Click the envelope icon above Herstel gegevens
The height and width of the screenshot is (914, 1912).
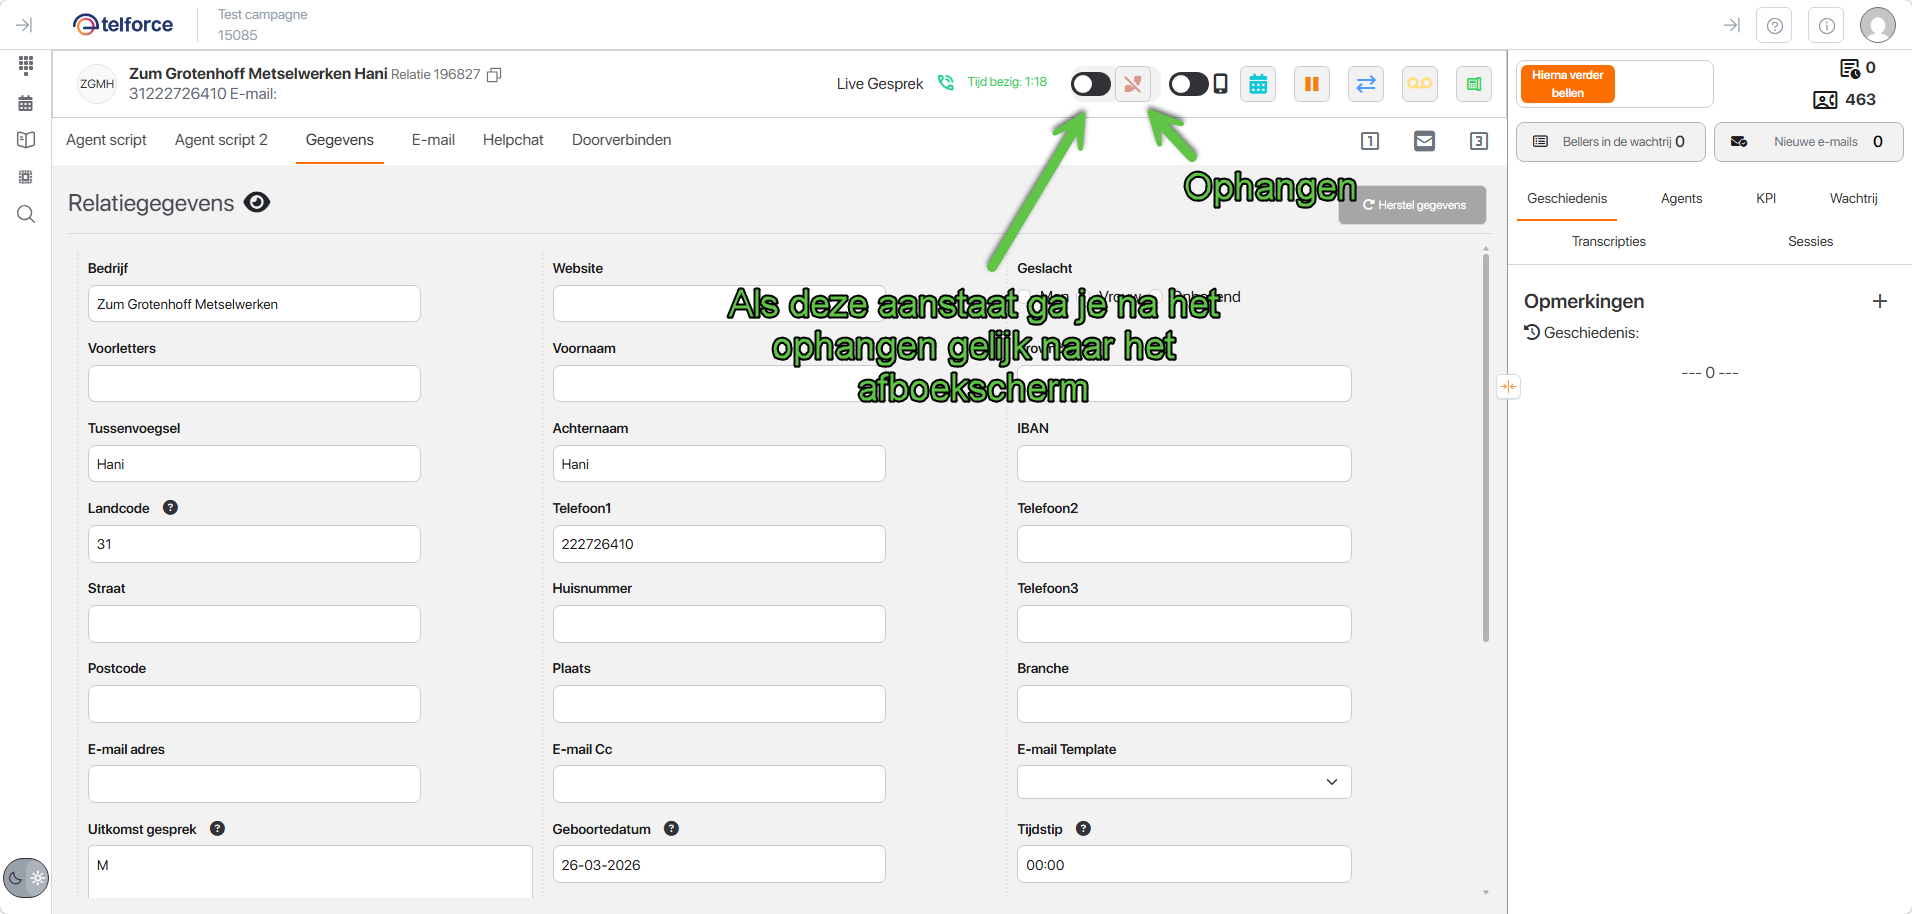(x=1424, y=141)
